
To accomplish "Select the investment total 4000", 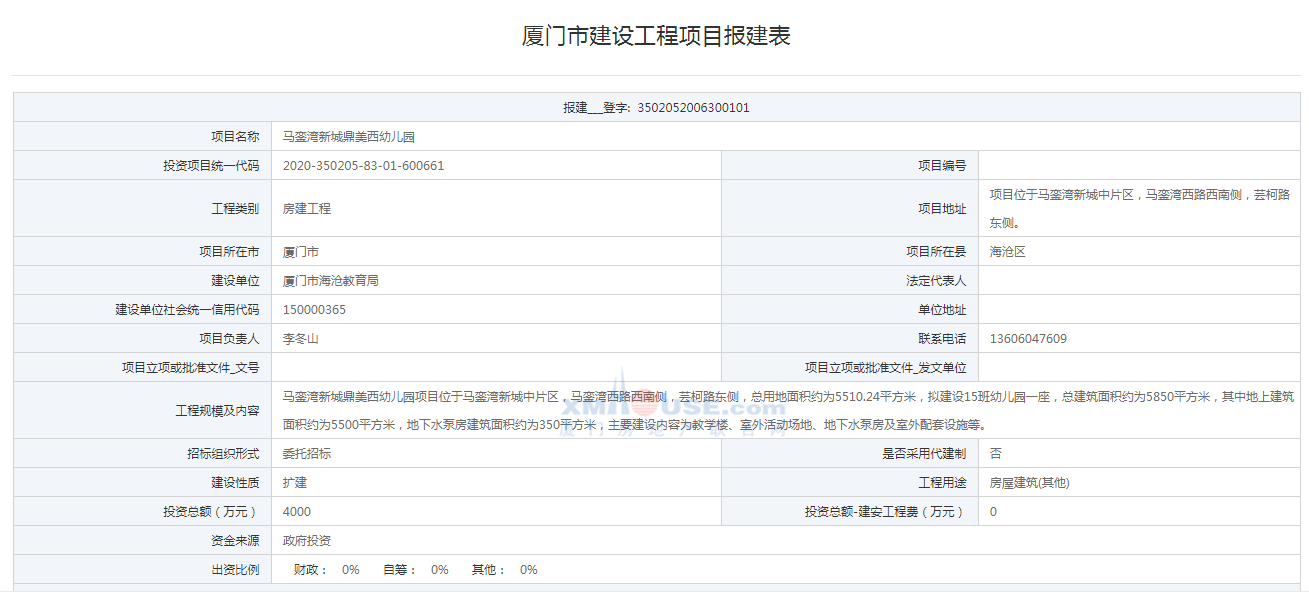I will 297,512.
